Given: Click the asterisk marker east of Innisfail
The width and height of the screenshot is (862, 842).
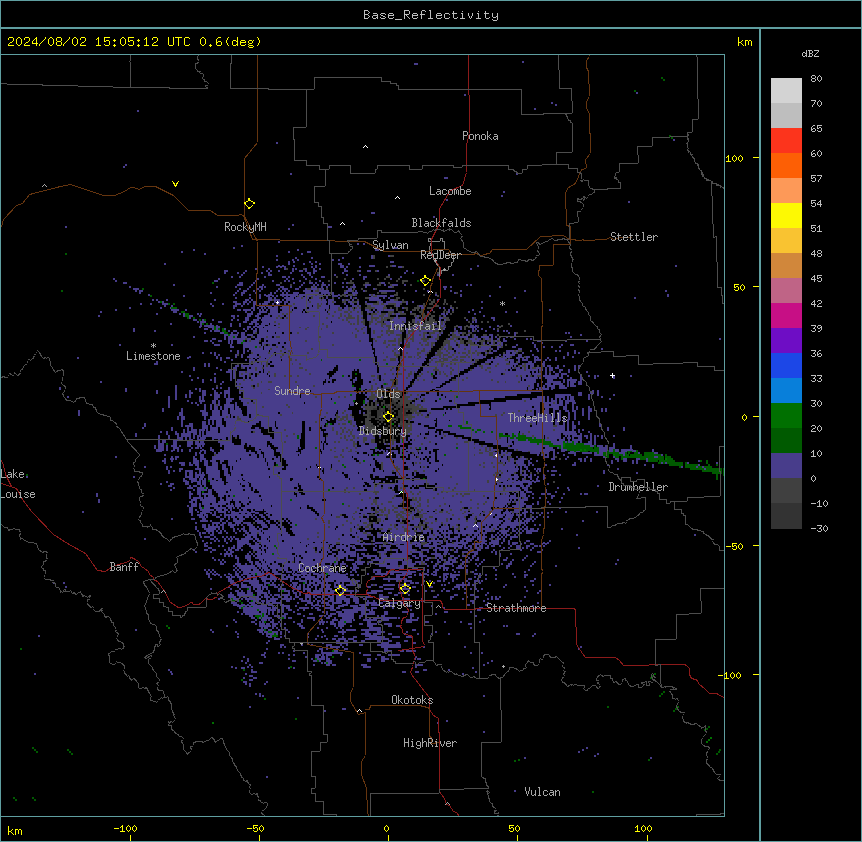Looking at the screenshot, I should [502, 303].
